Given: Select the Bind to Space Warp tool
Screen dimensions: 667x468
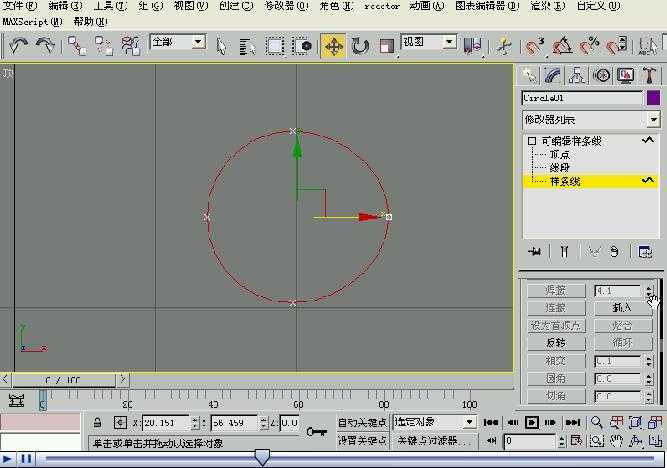Looking at the screenshot, I should (x=130, y=46).
